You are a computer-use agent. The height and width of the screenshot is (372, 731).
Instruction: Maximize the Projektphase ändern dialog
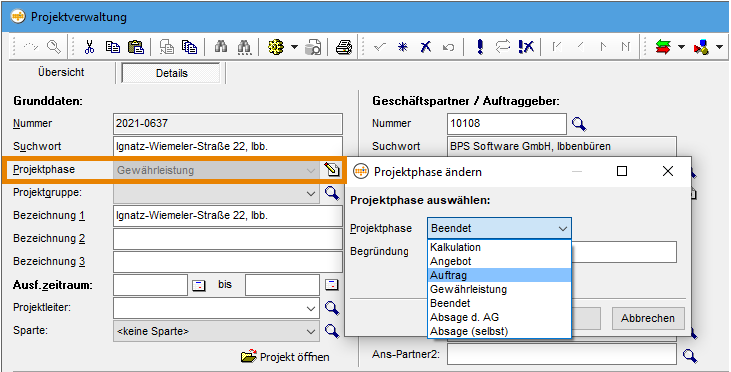(621, 172)
